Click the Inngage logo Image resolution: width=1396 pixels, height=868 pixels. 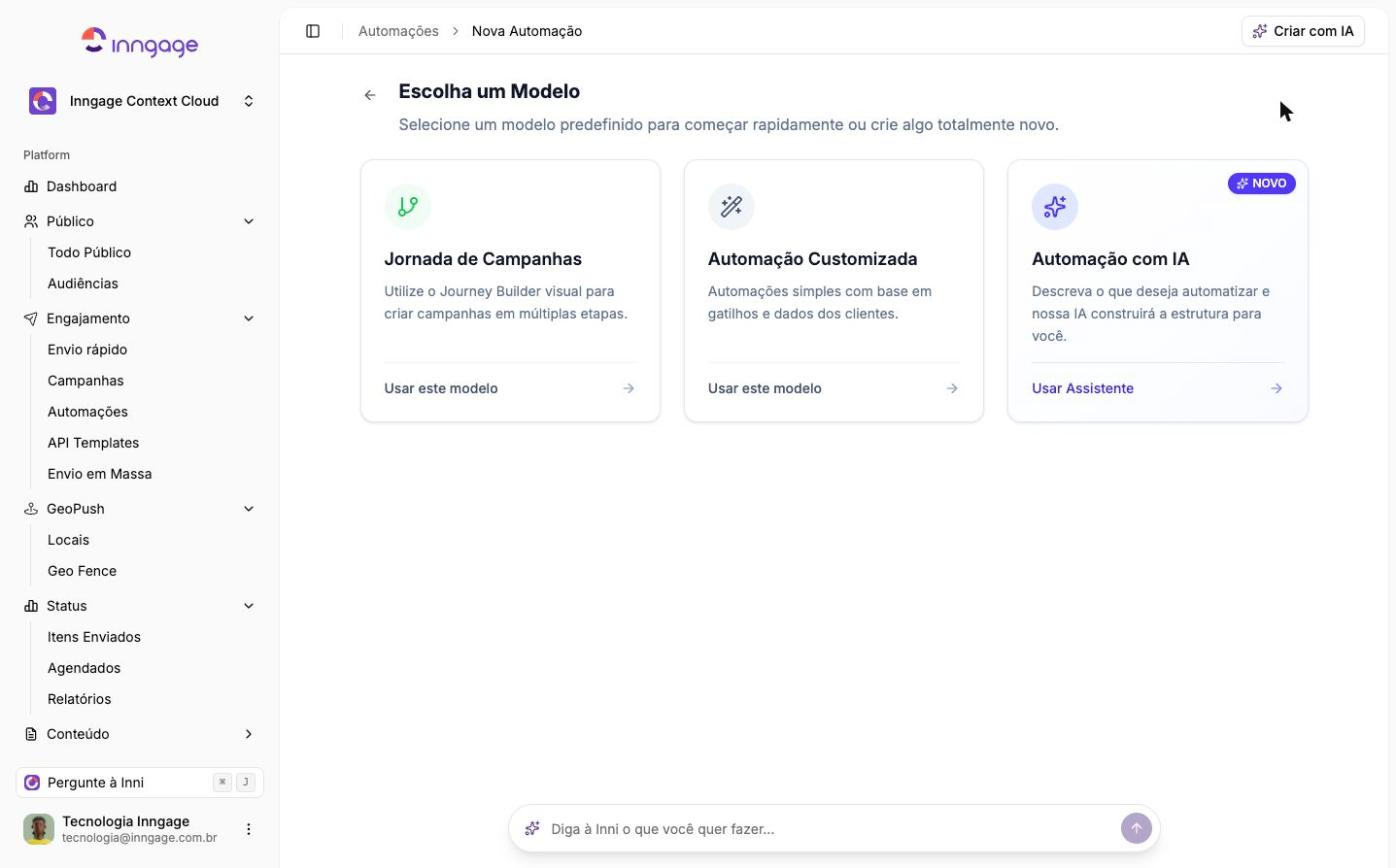click(x=140, y=42)
